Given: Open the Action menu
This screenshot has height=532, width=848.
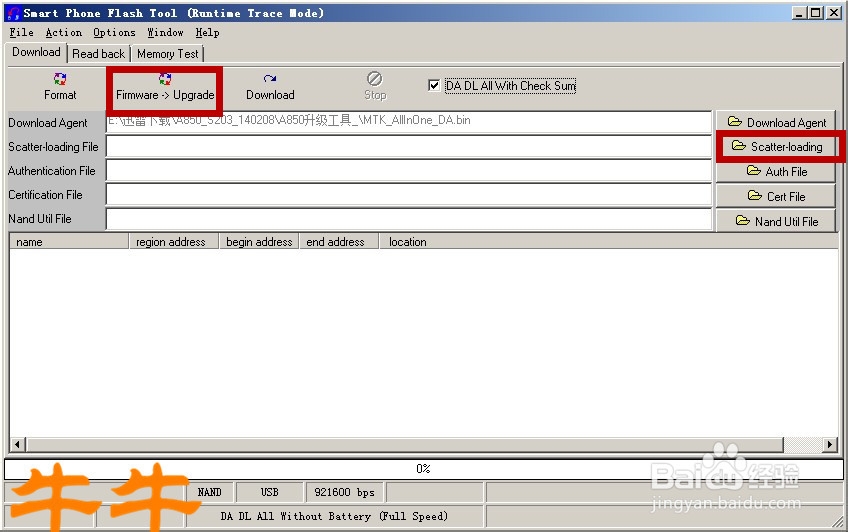Looking at the screenshot, I should click(x=64, y=32).
